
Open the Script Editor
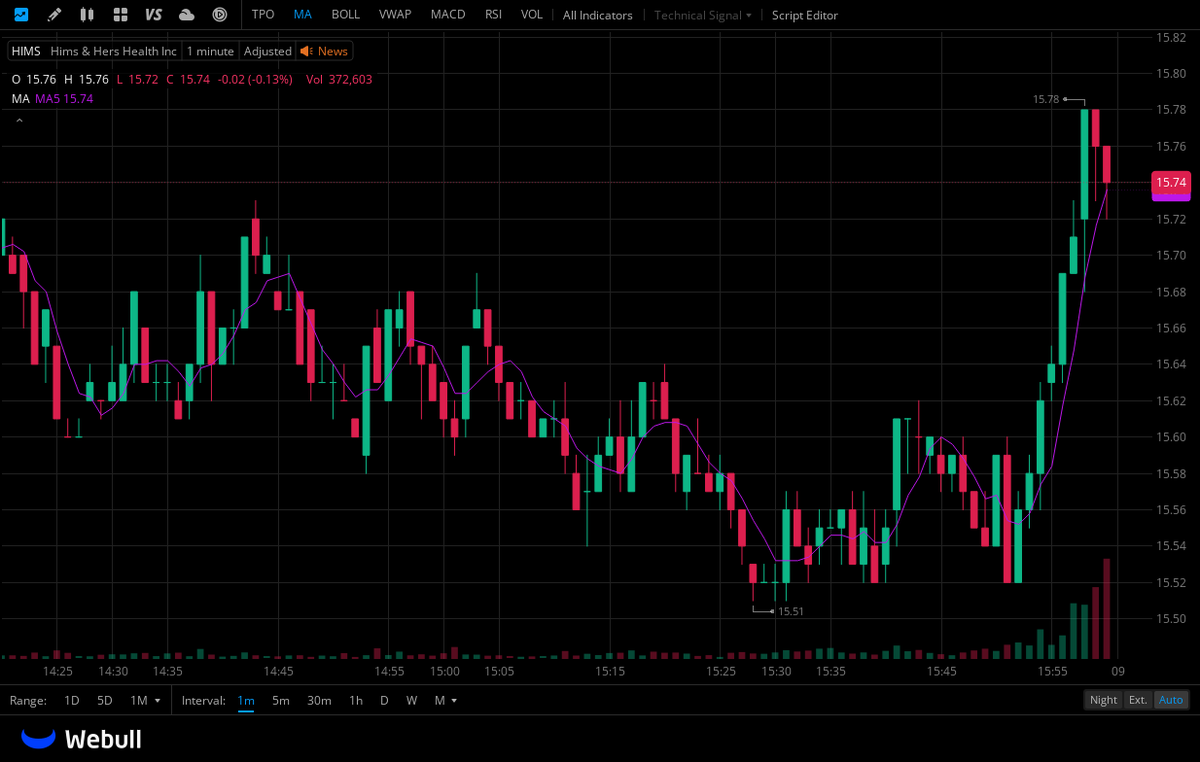[x=805, y=15]
